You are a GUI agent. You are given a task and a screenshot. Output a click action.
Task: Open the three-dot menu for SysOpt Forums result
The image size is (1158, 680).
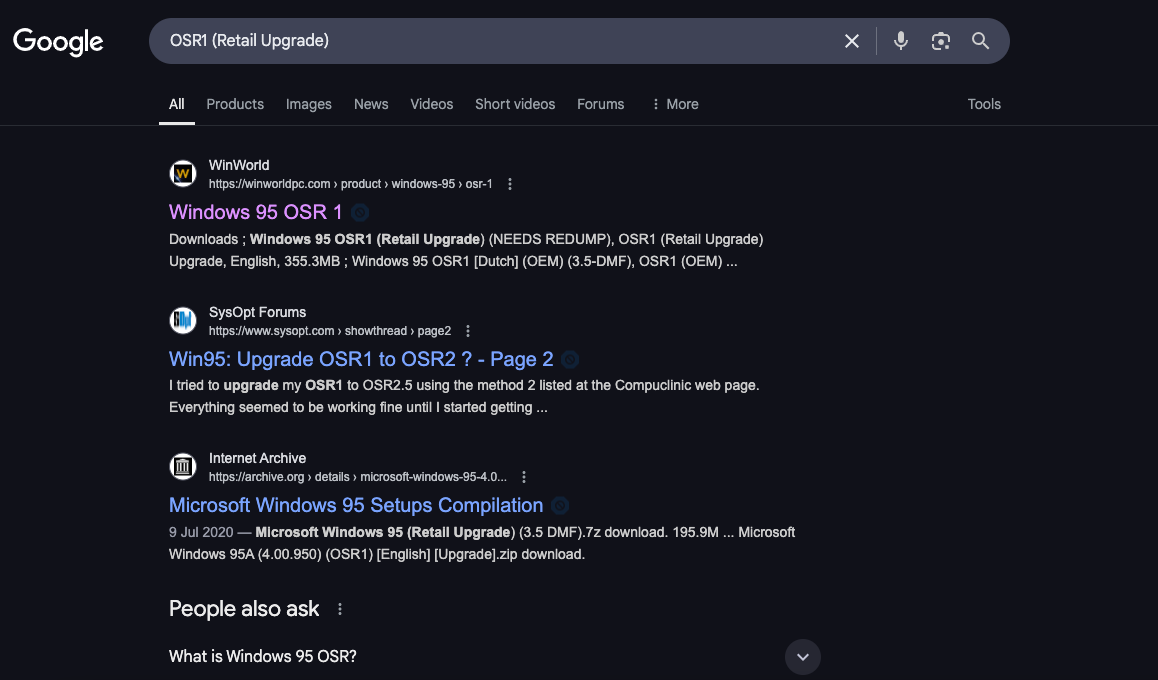click(467, 331)
